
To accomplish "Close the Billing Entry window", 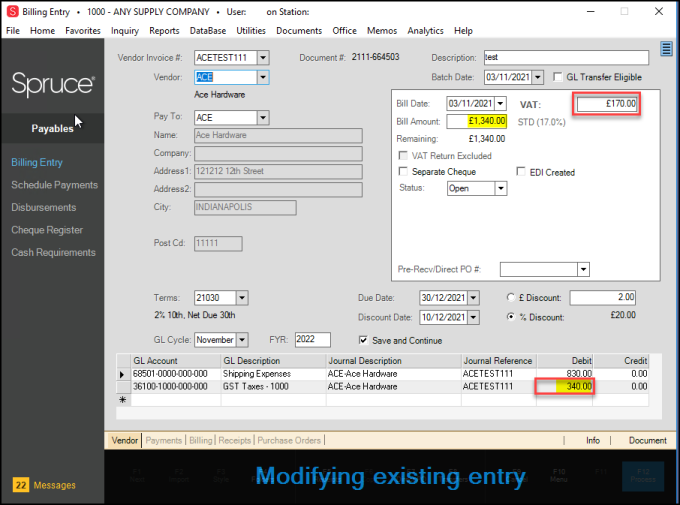I will (659, 11).
